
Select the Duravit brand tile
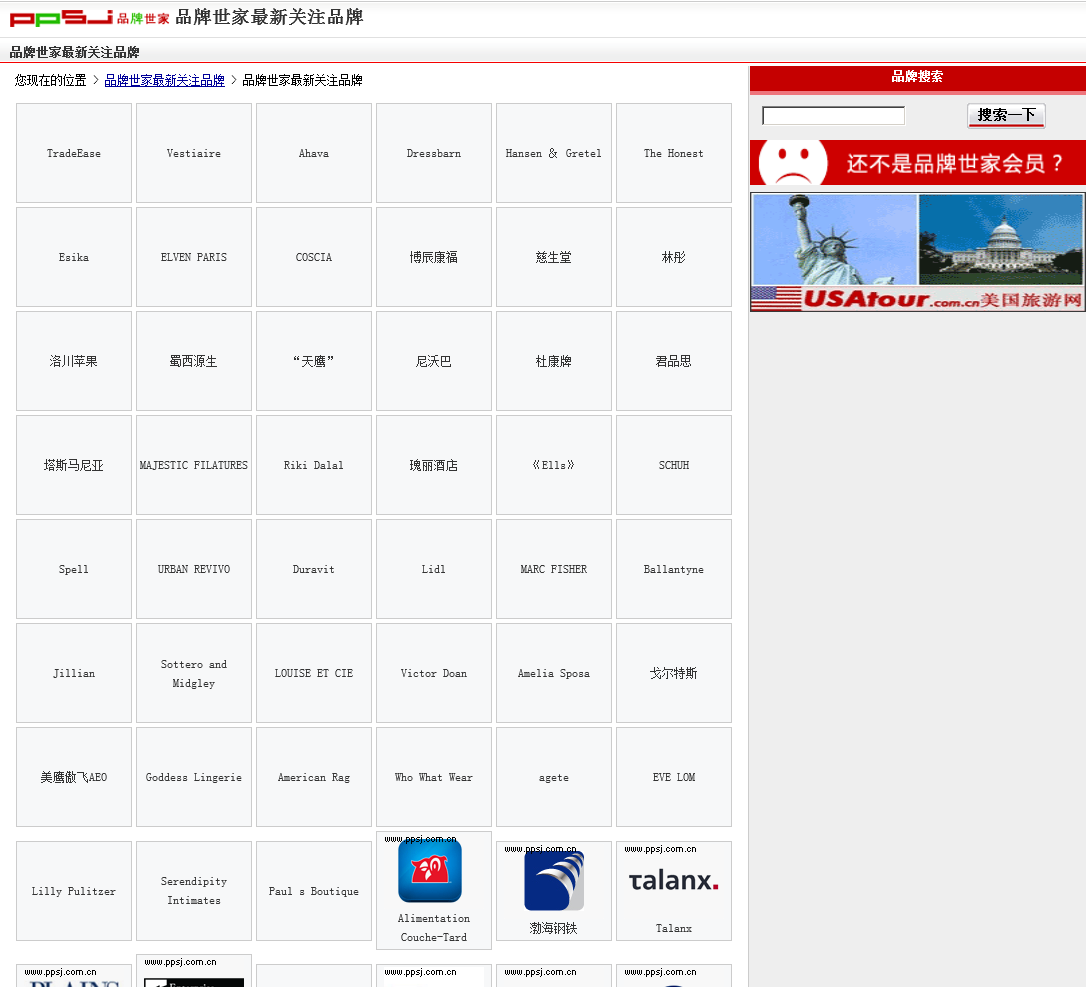pyautogui.click(x=314, y=569)
